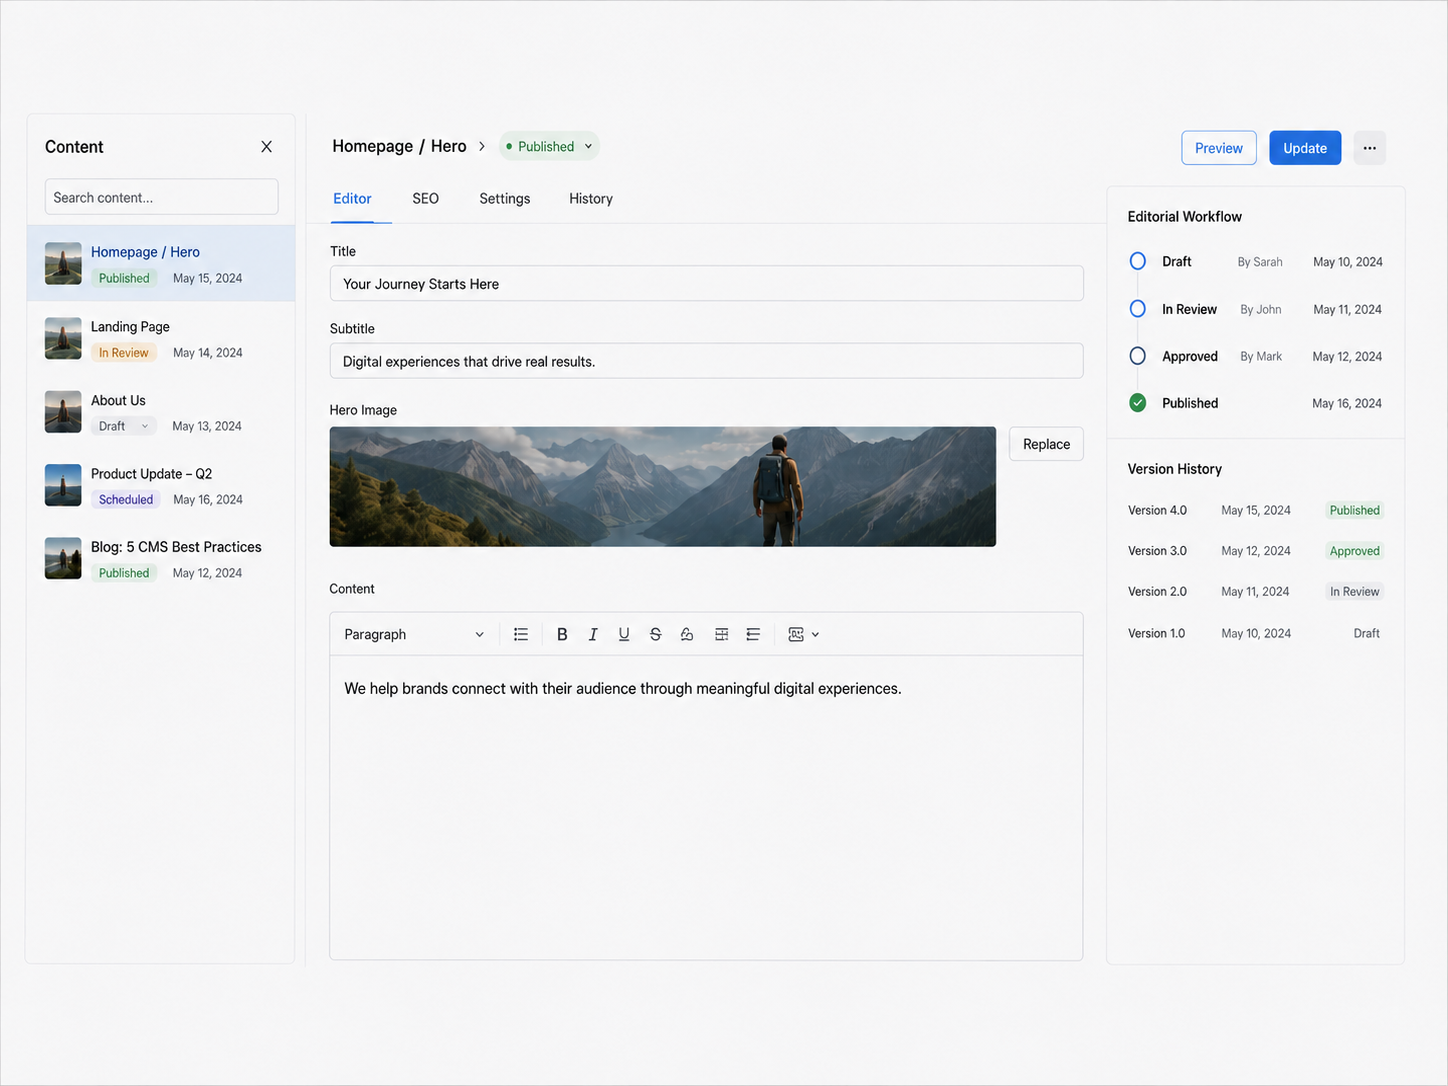Open the insert media dropdown icon
This screenshot has width=1448, height=1086.
[803, 634]
